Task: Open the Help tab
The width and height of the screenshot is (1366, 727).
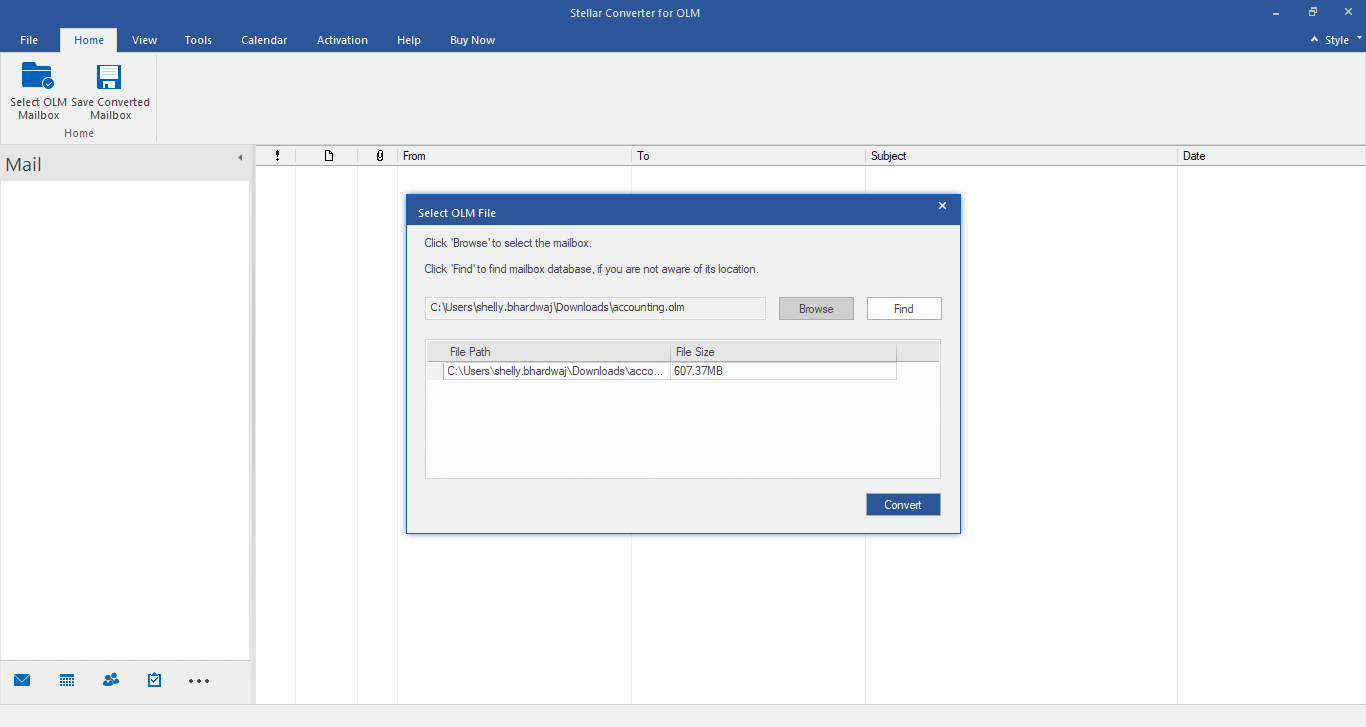Action: (409, 40)
